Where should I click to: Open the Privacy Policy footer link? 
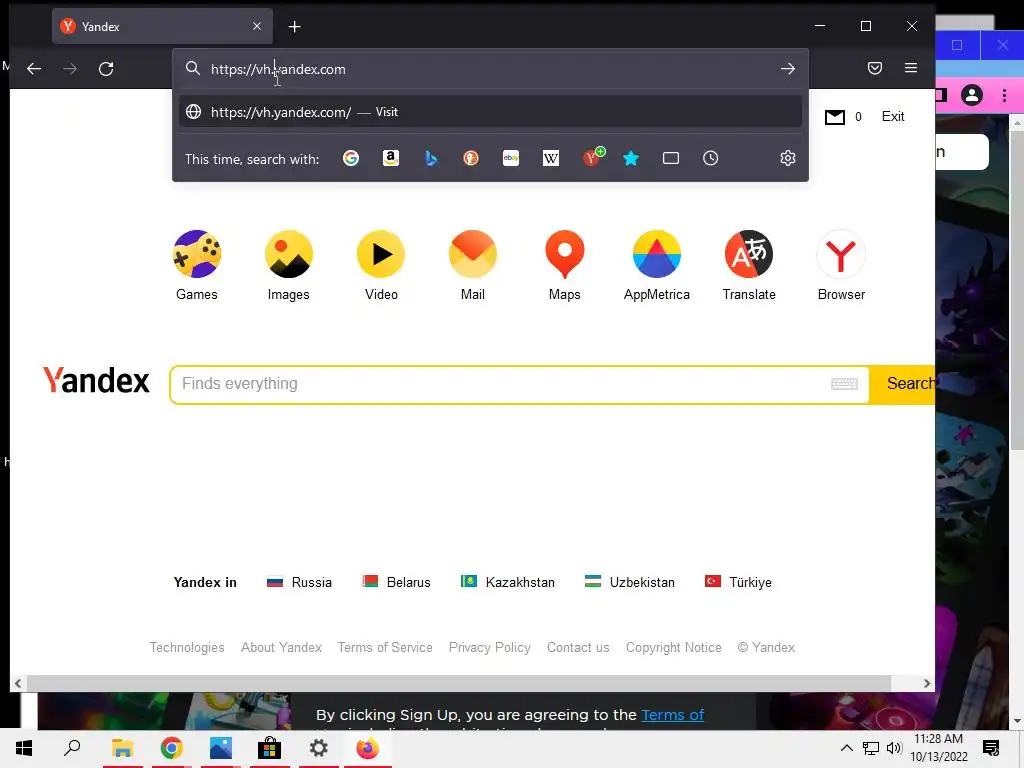(490, 647)
